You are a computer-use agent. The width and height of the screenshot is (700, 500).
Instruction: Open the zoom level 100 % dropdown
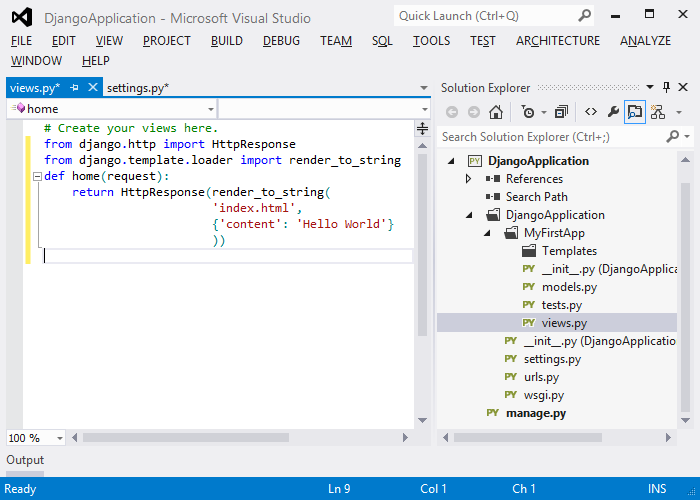[x=60, y=438]
